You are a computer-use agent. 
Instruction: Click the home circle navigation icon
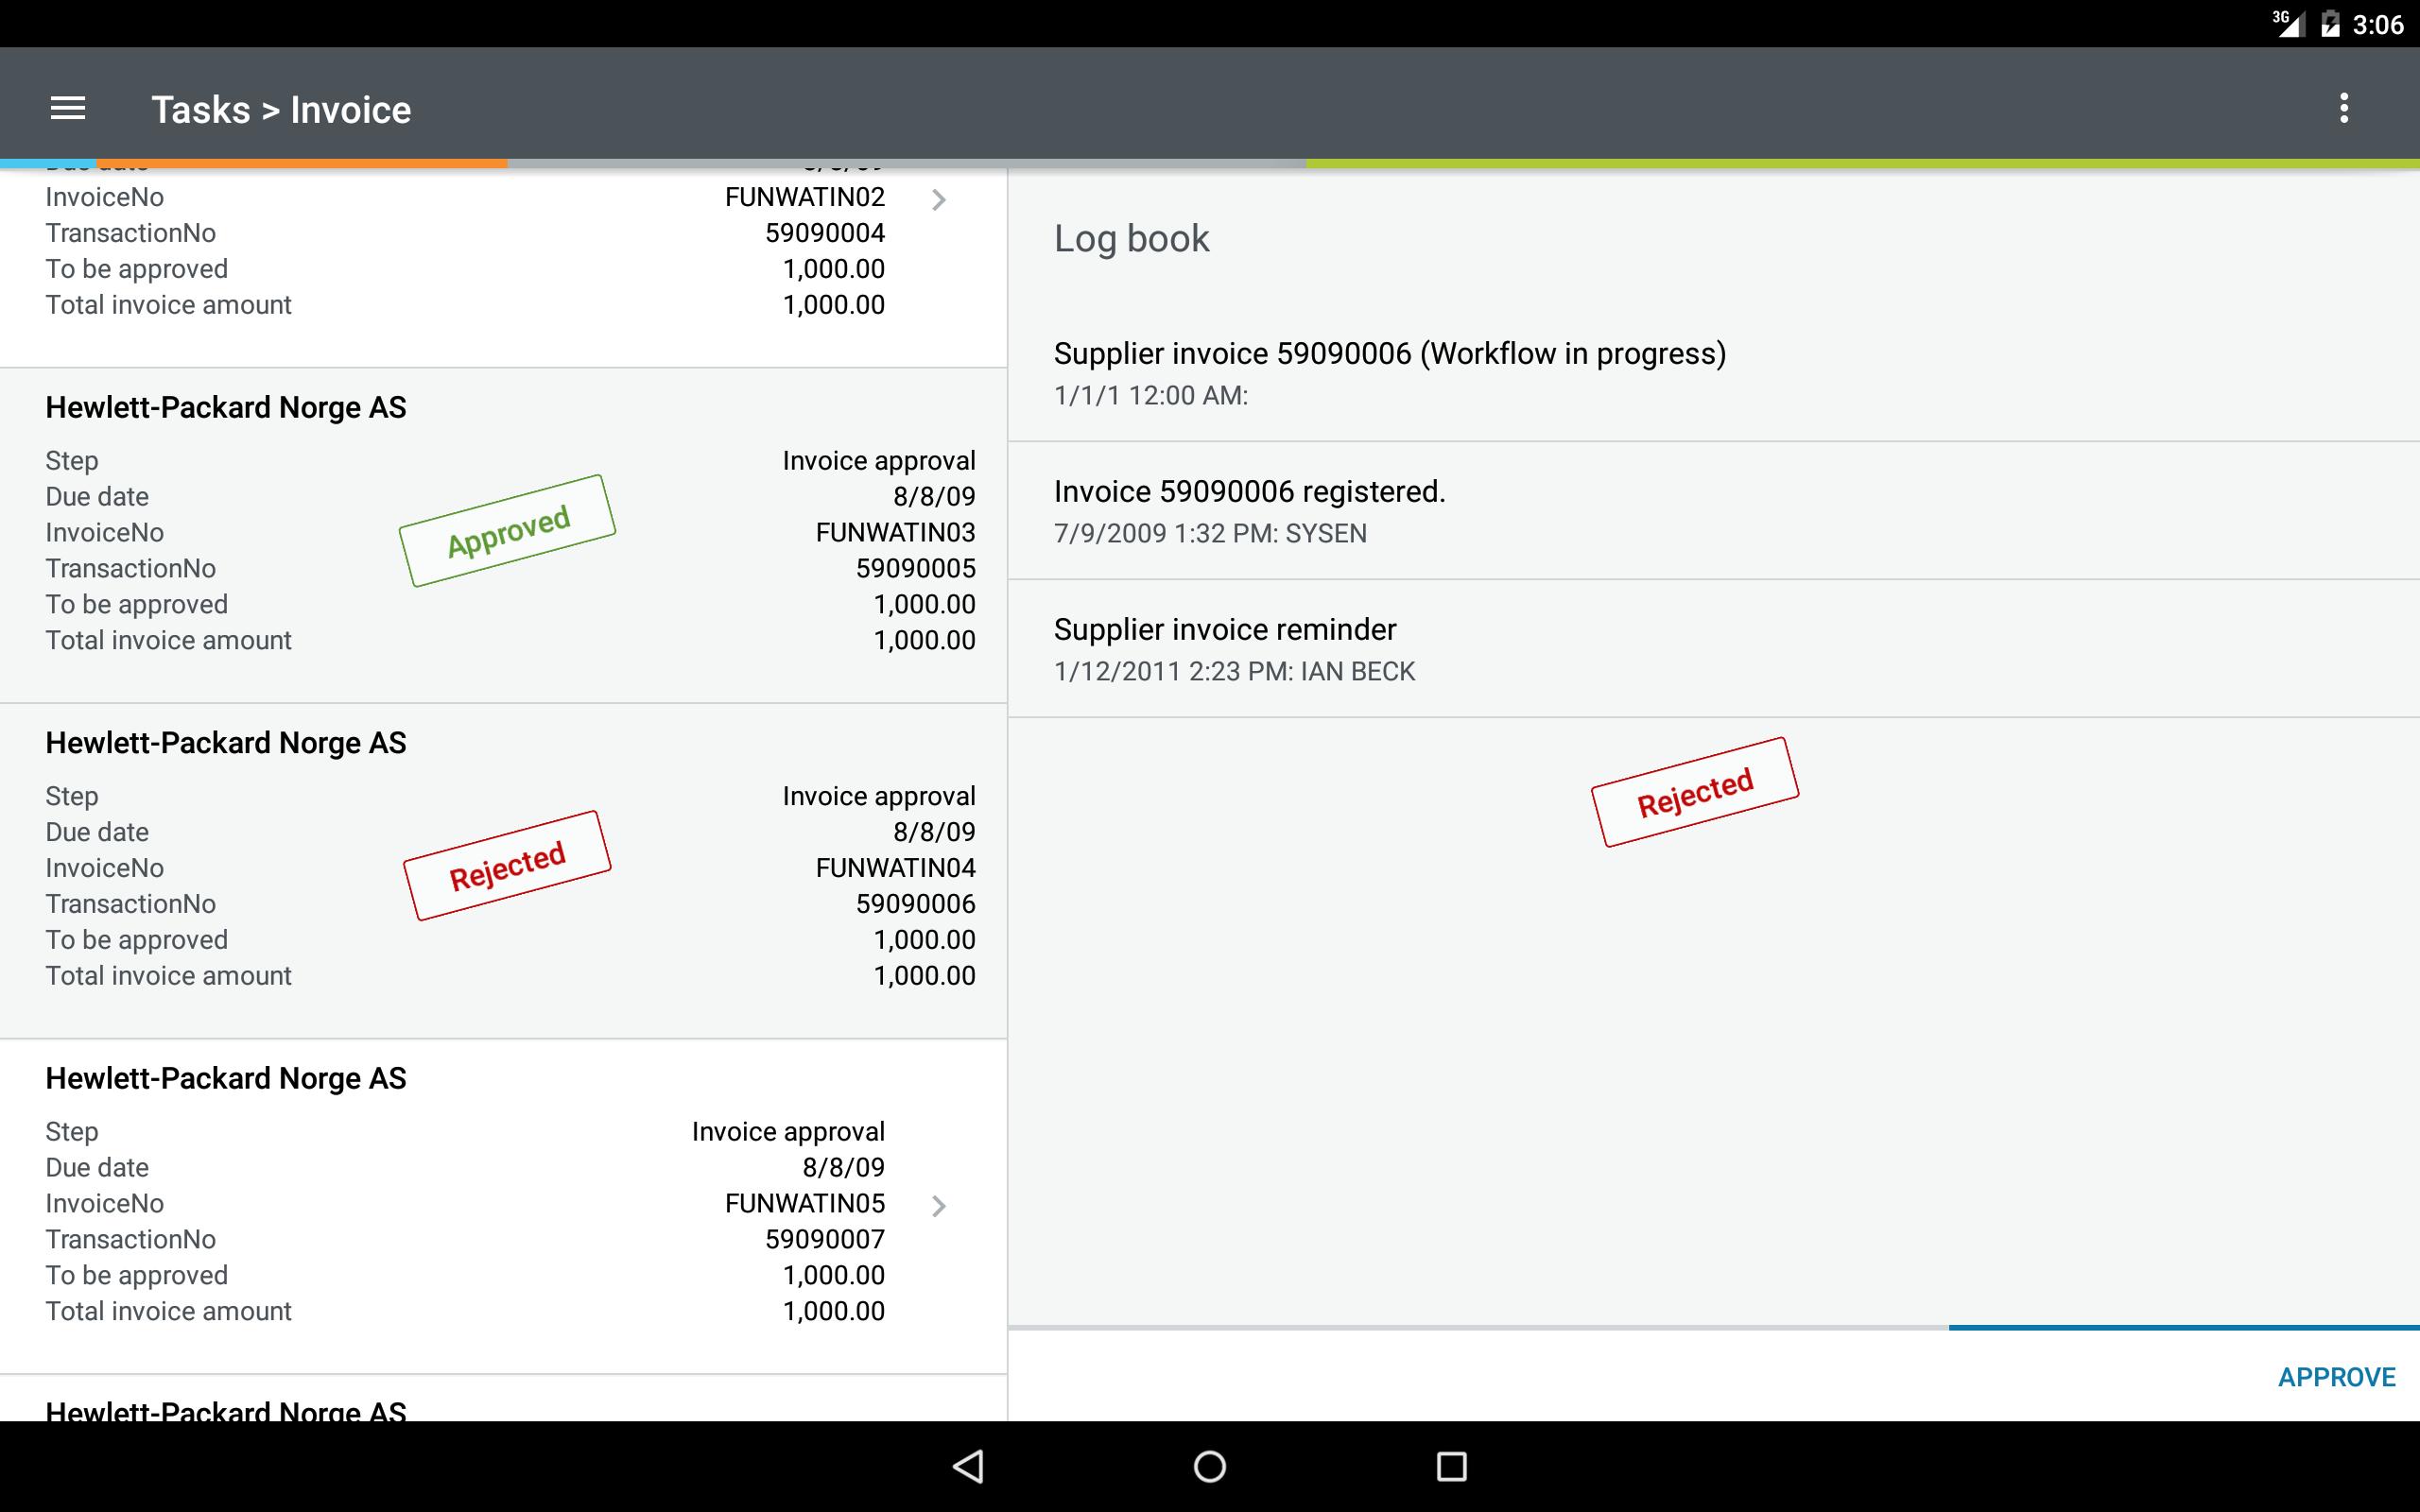[1209, 1463]
